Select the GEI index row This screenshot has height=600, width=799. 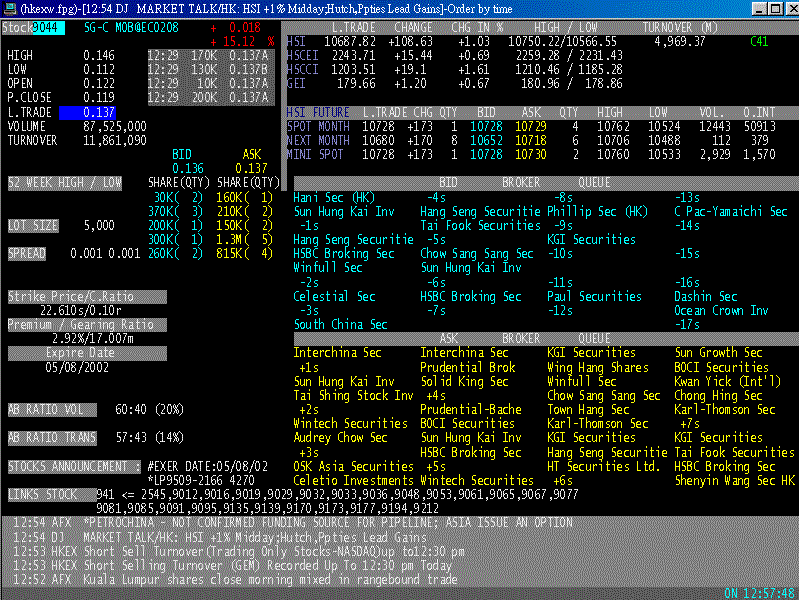click(455, 84)
